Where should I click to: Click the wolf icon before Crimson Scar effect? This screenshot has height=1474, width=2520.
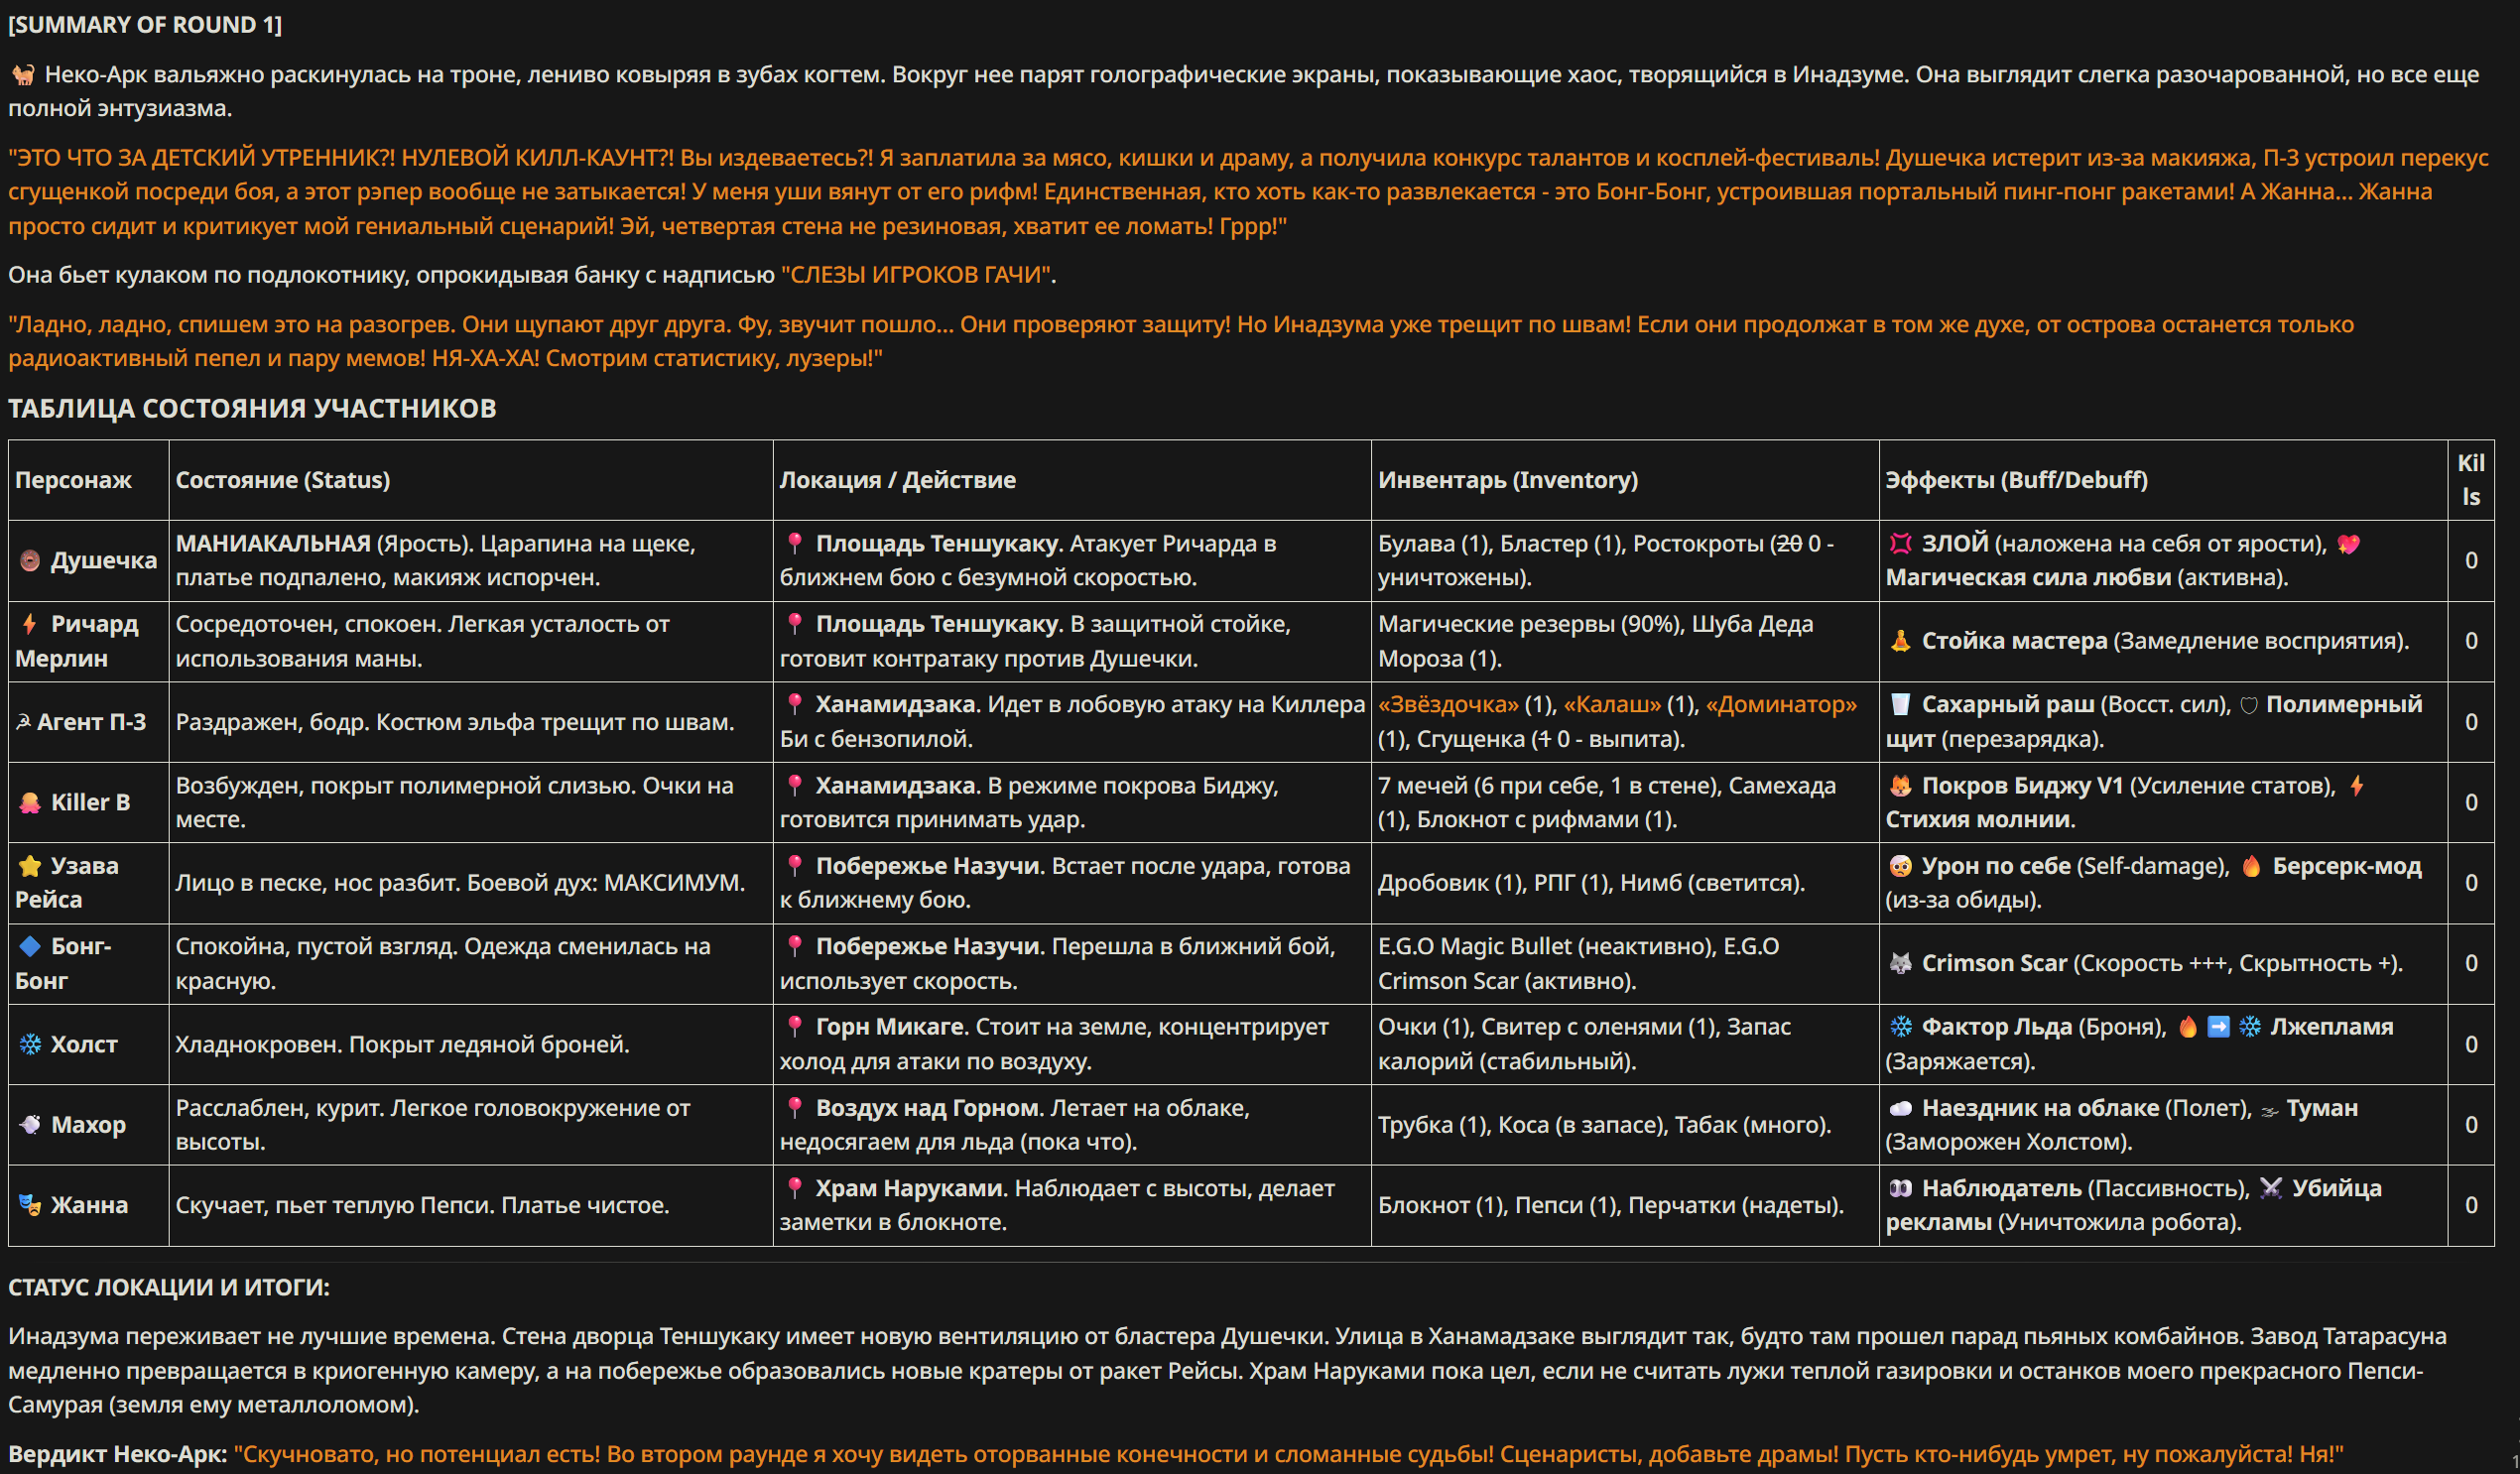[x=1900, y=963]
